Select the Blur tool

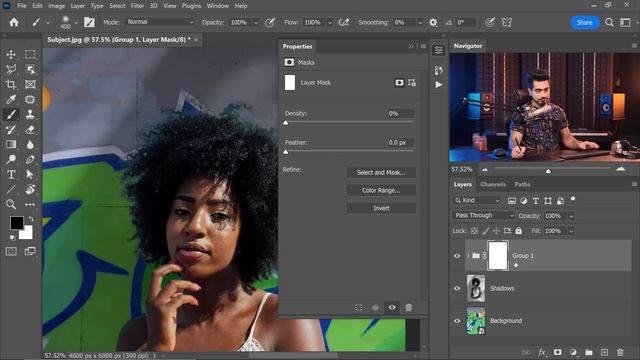(x=30, y=144)
